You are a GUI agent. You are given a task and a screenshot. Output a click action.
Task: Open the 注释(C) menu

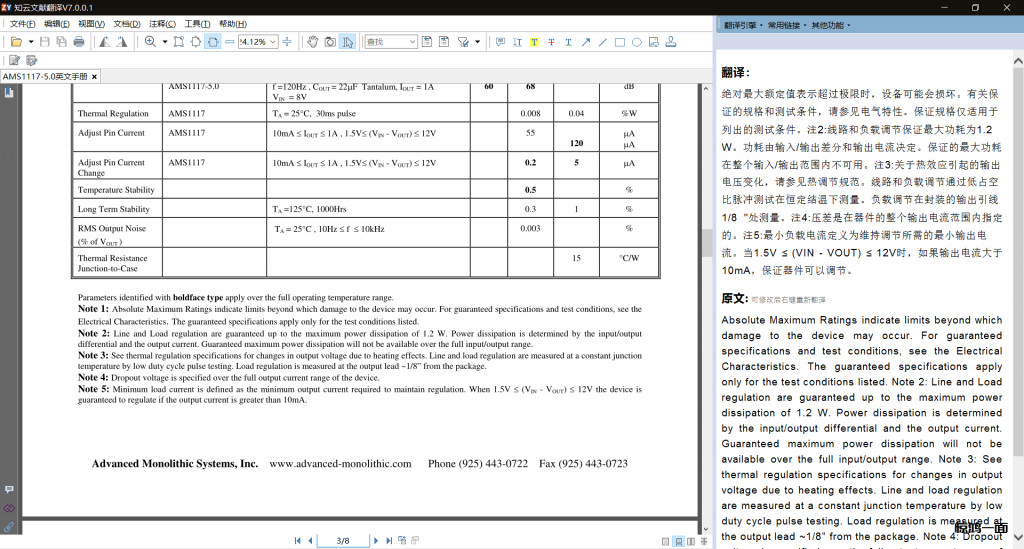(x=162, y=24)
